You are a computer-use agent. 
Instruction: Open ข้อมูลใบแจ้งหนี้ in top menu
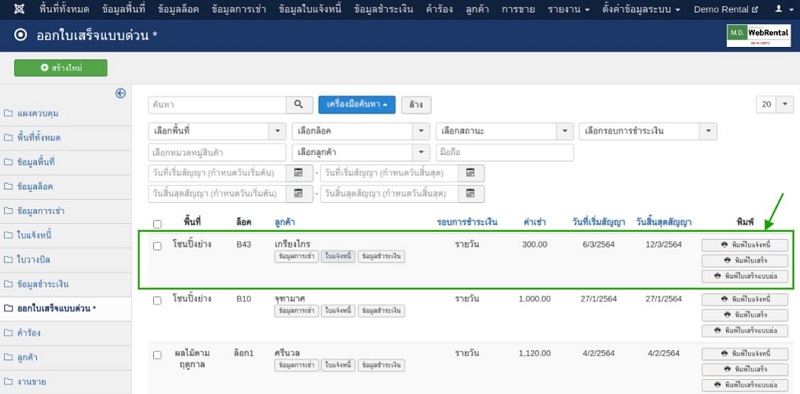pyautogui.click(x=310, y=9)
